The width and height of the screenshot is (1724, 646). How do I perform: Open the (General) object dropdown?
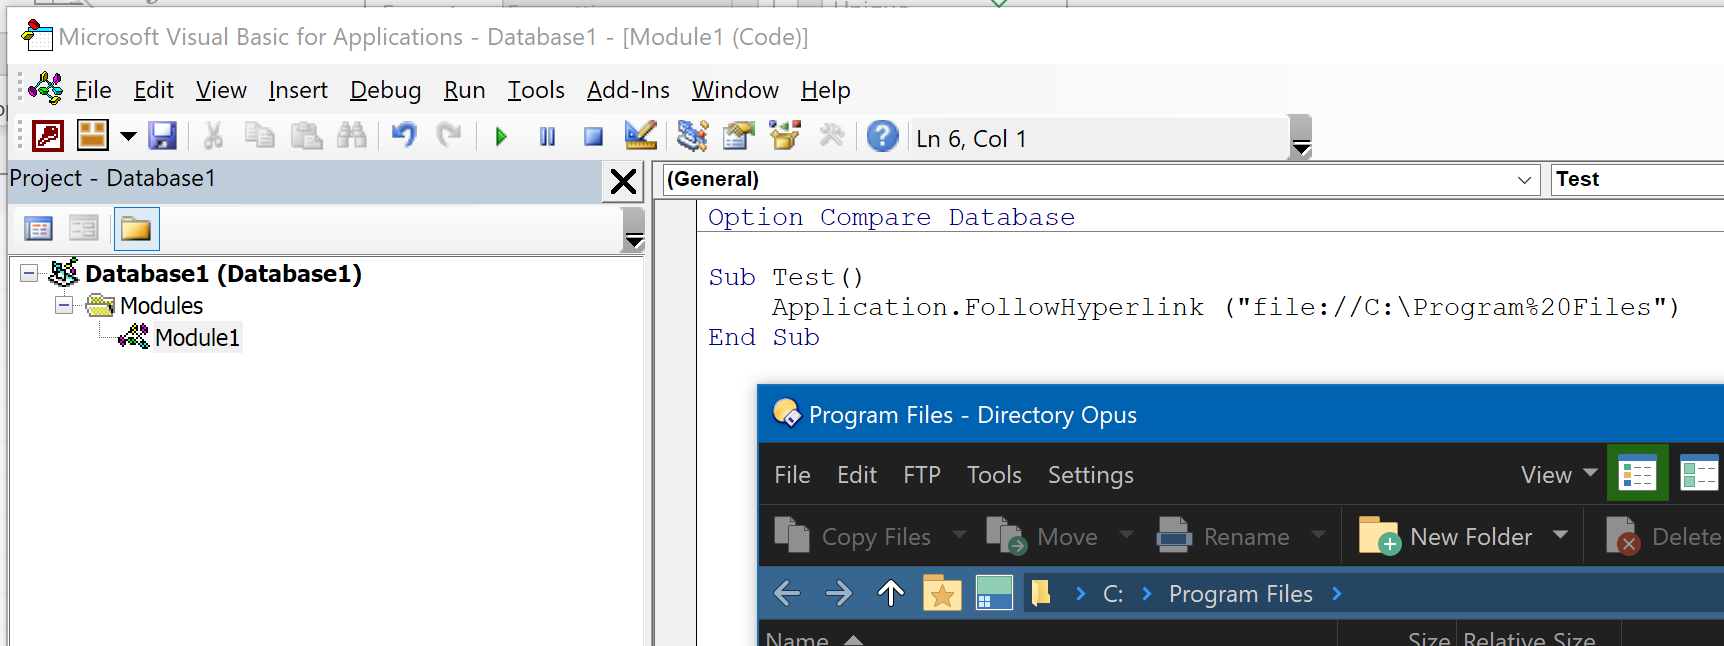[1101, 179]
